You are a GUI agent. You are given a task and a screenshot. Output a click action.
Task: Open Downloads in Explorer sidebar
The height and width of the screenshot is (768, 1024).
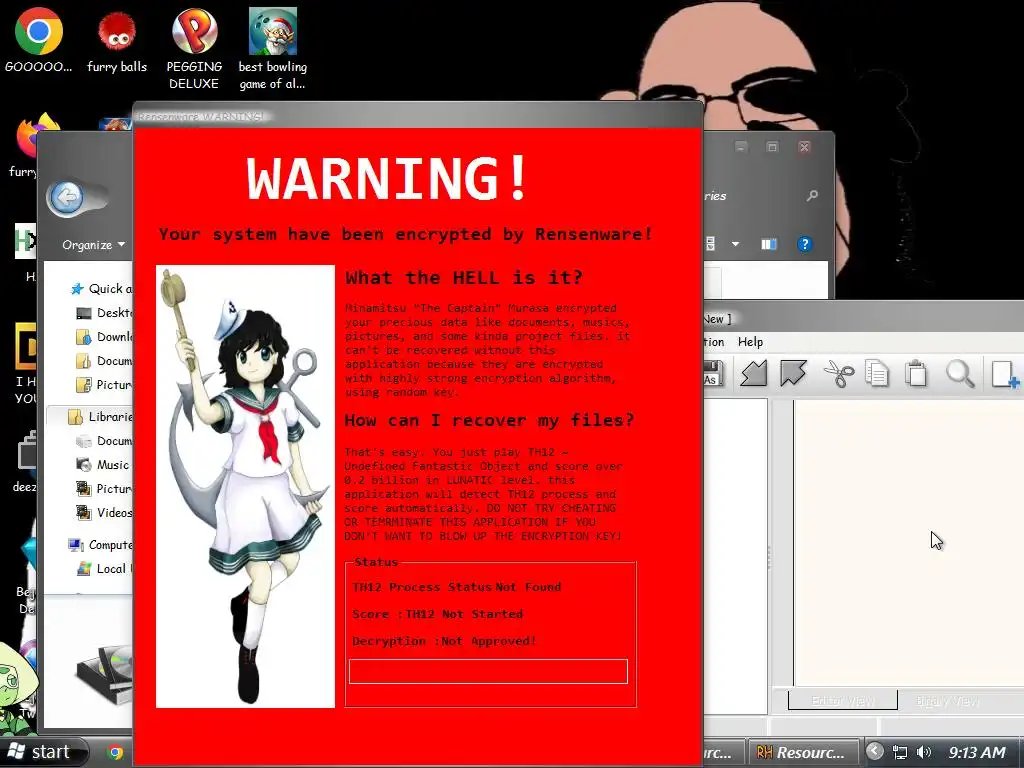(106, 337)
